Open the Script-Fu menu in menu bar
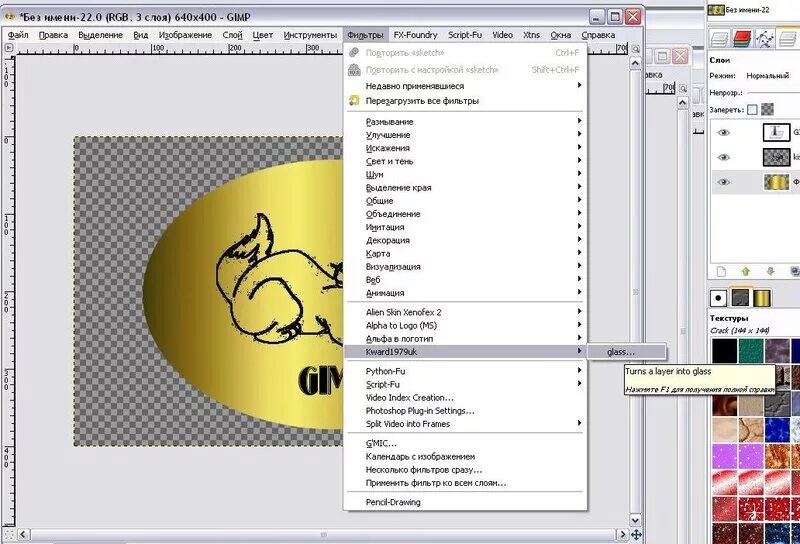800x544 pixels. click(x=465, y=35)
